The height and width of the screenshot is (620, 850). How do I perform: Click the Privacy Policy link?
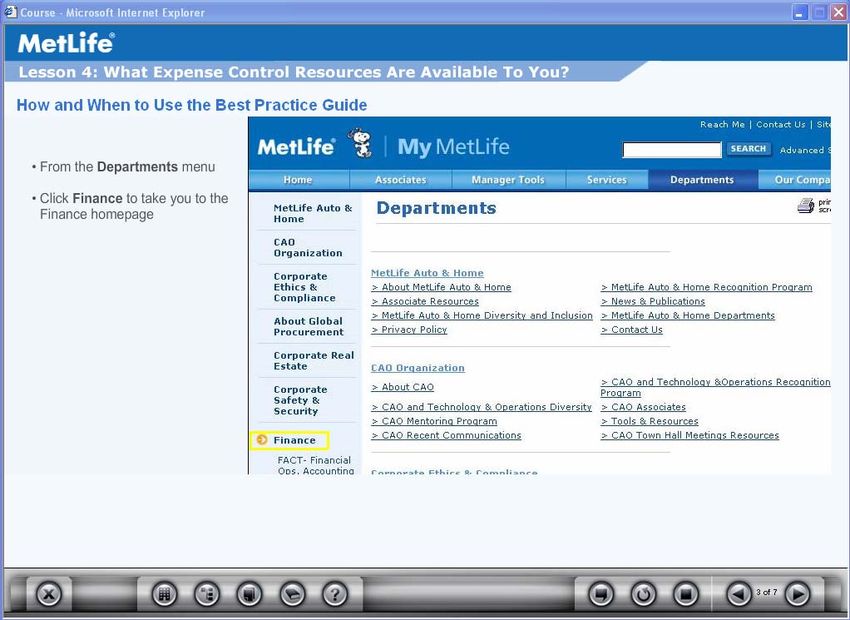point(409,330)
